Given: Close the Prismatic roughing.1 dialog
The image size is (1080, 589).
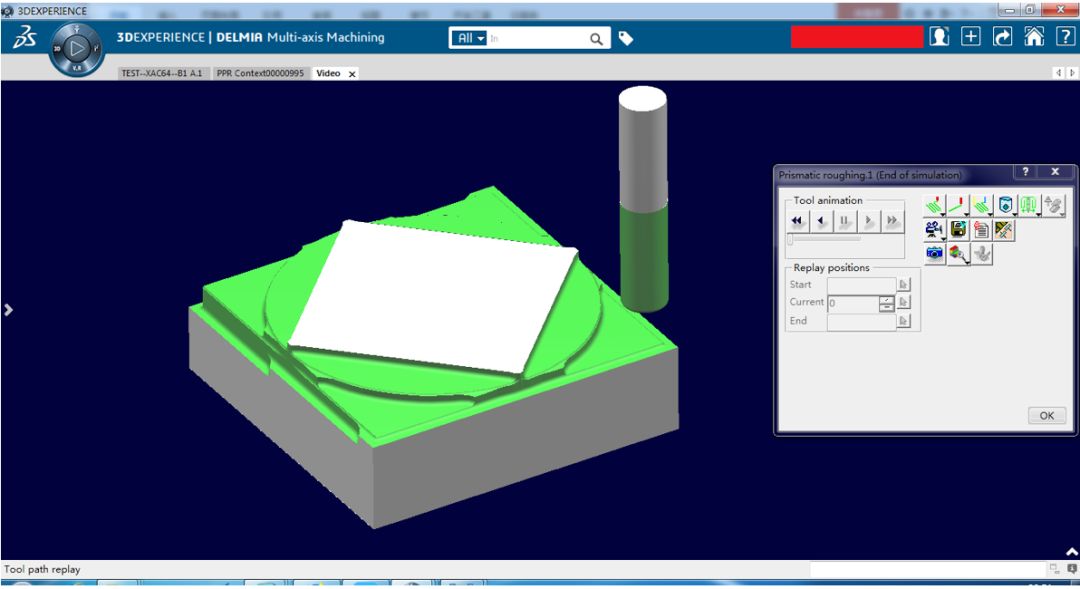Looking at the screenshot, I should coord(1055,172).
